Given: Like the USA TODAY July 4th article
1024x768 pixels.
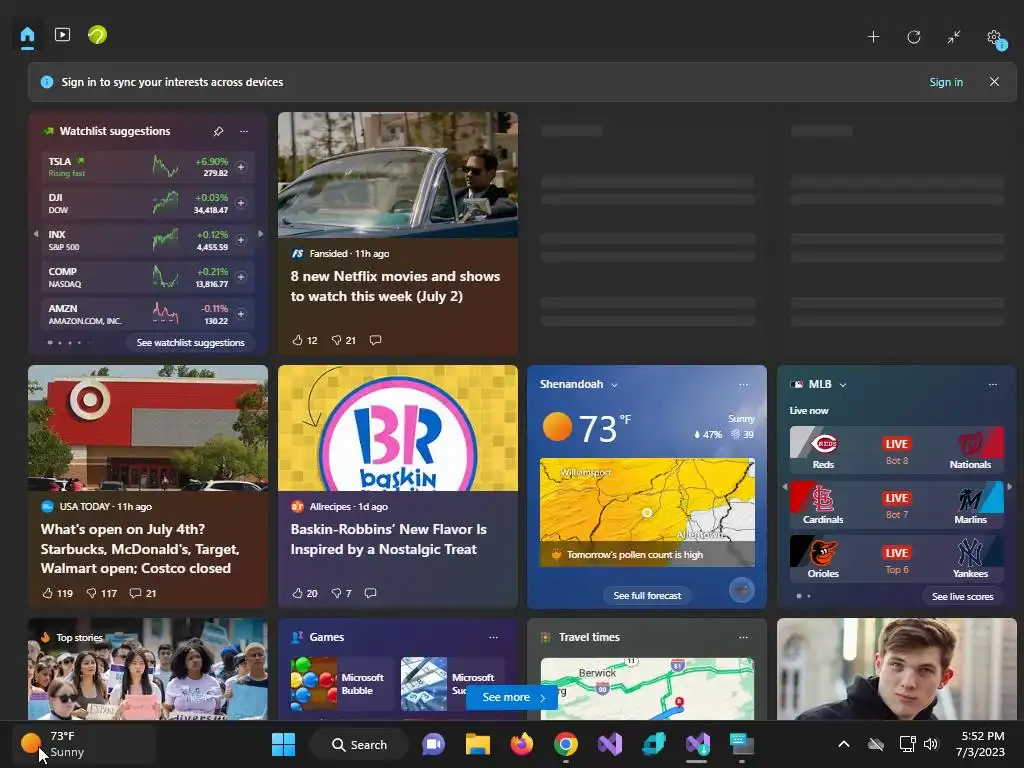Looking at the screenshot, I should tap(57, 593).
